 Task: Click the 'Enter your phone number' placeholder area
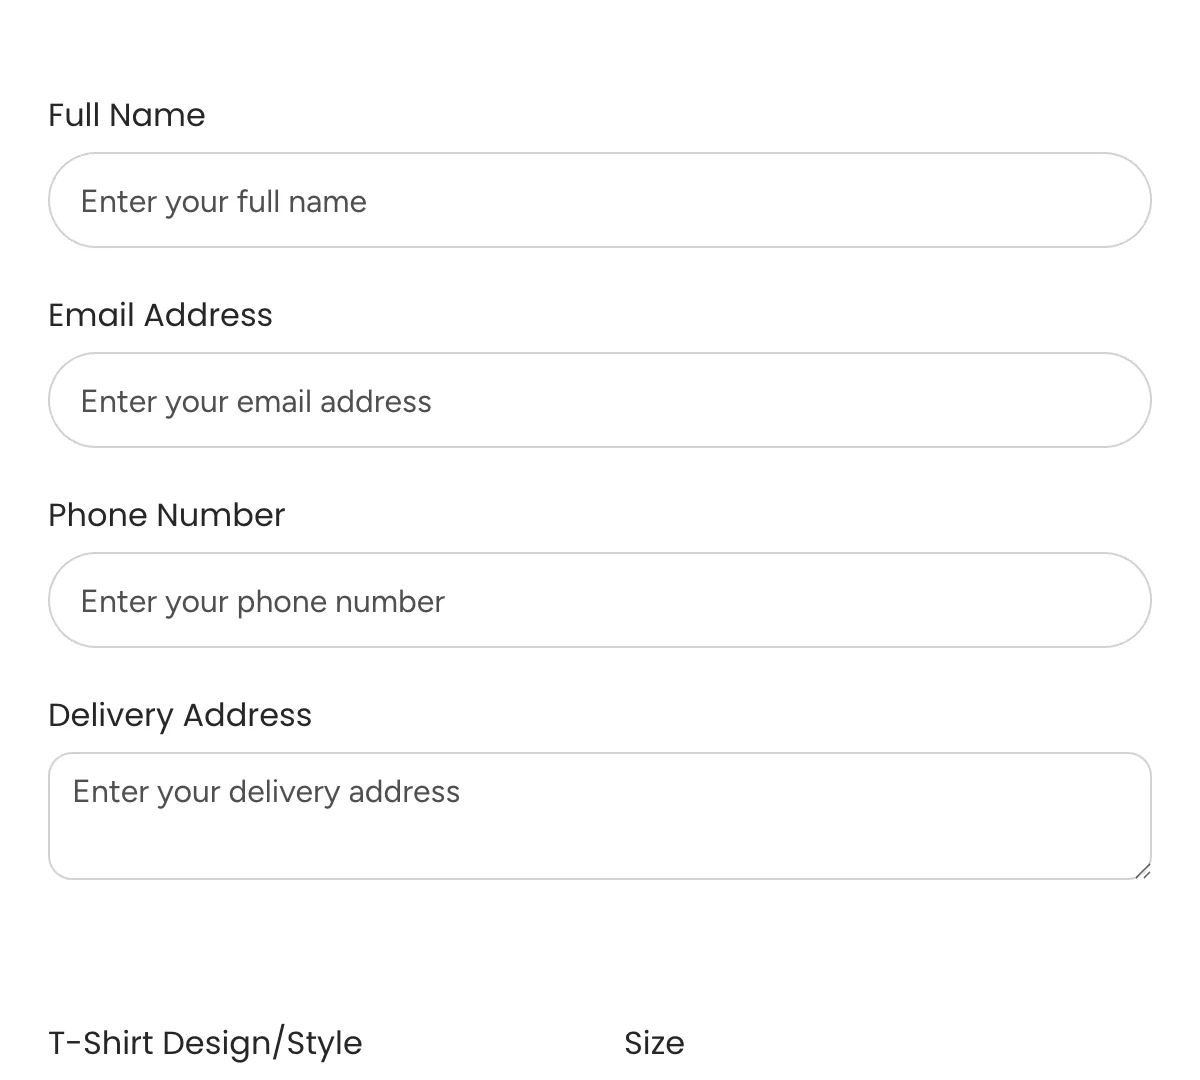[262, 601]
